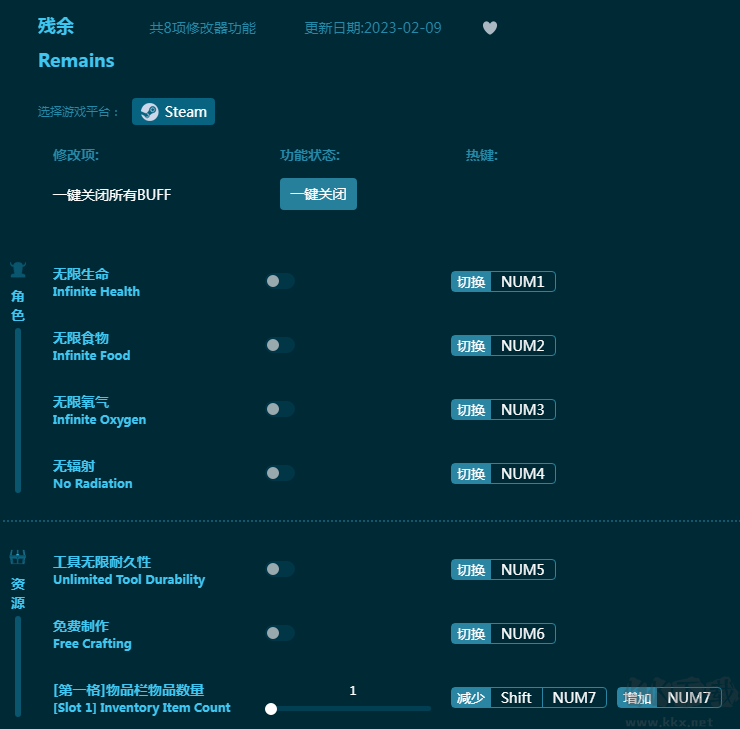The height and width of the screenshot is (729, 740).
Task: Click the NUM7 key for 增加
Action: 689,697
